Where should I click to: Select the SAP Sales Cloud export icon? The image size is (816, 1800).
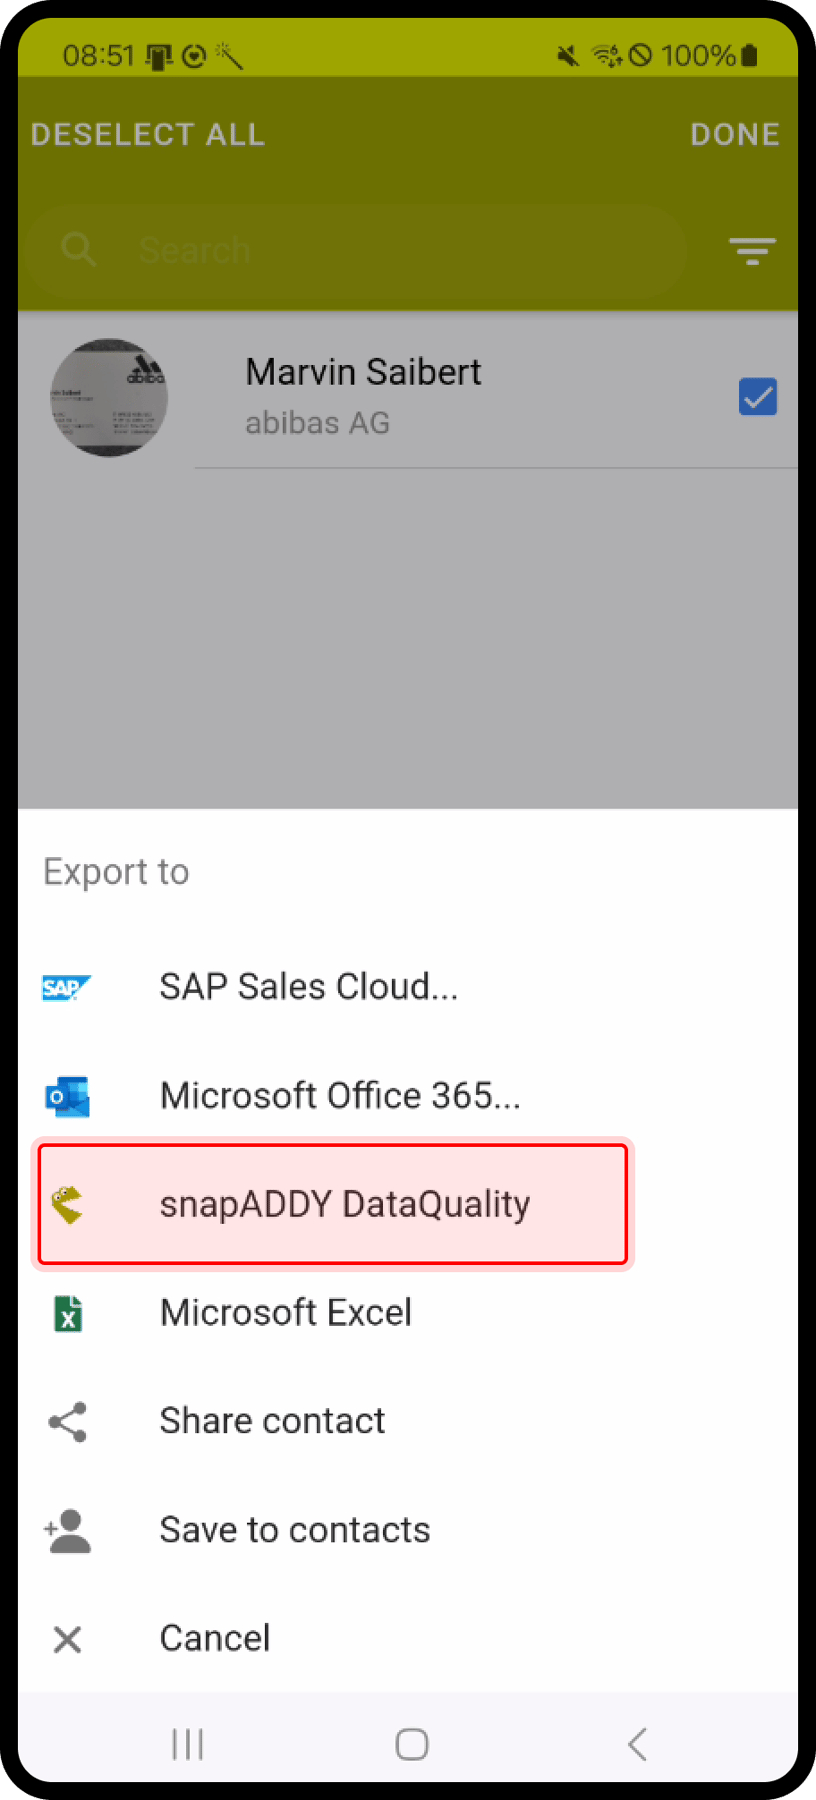click(x=67, y=987)
